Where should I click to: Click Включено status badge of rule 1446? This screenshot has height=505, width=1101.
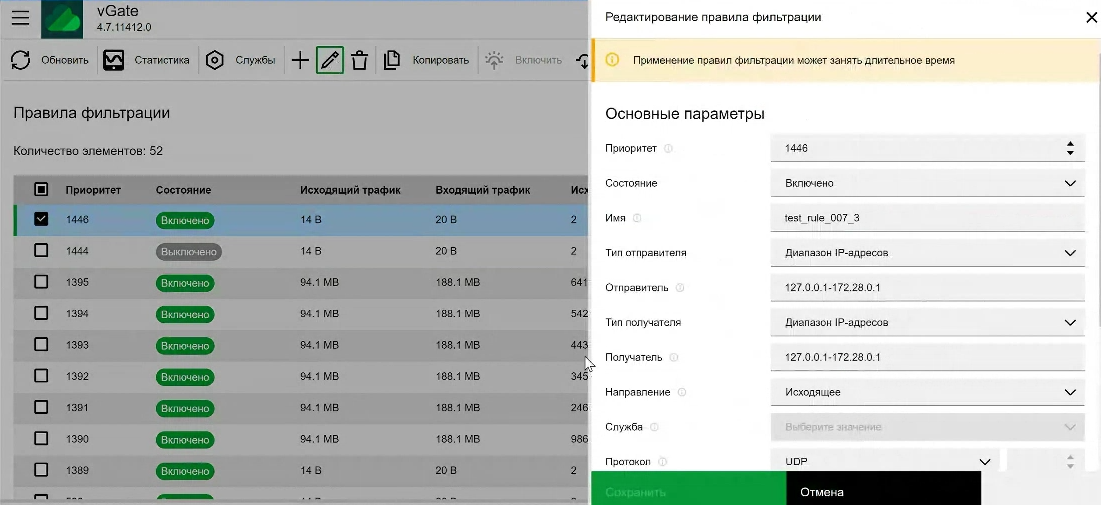tap(185, 221)
